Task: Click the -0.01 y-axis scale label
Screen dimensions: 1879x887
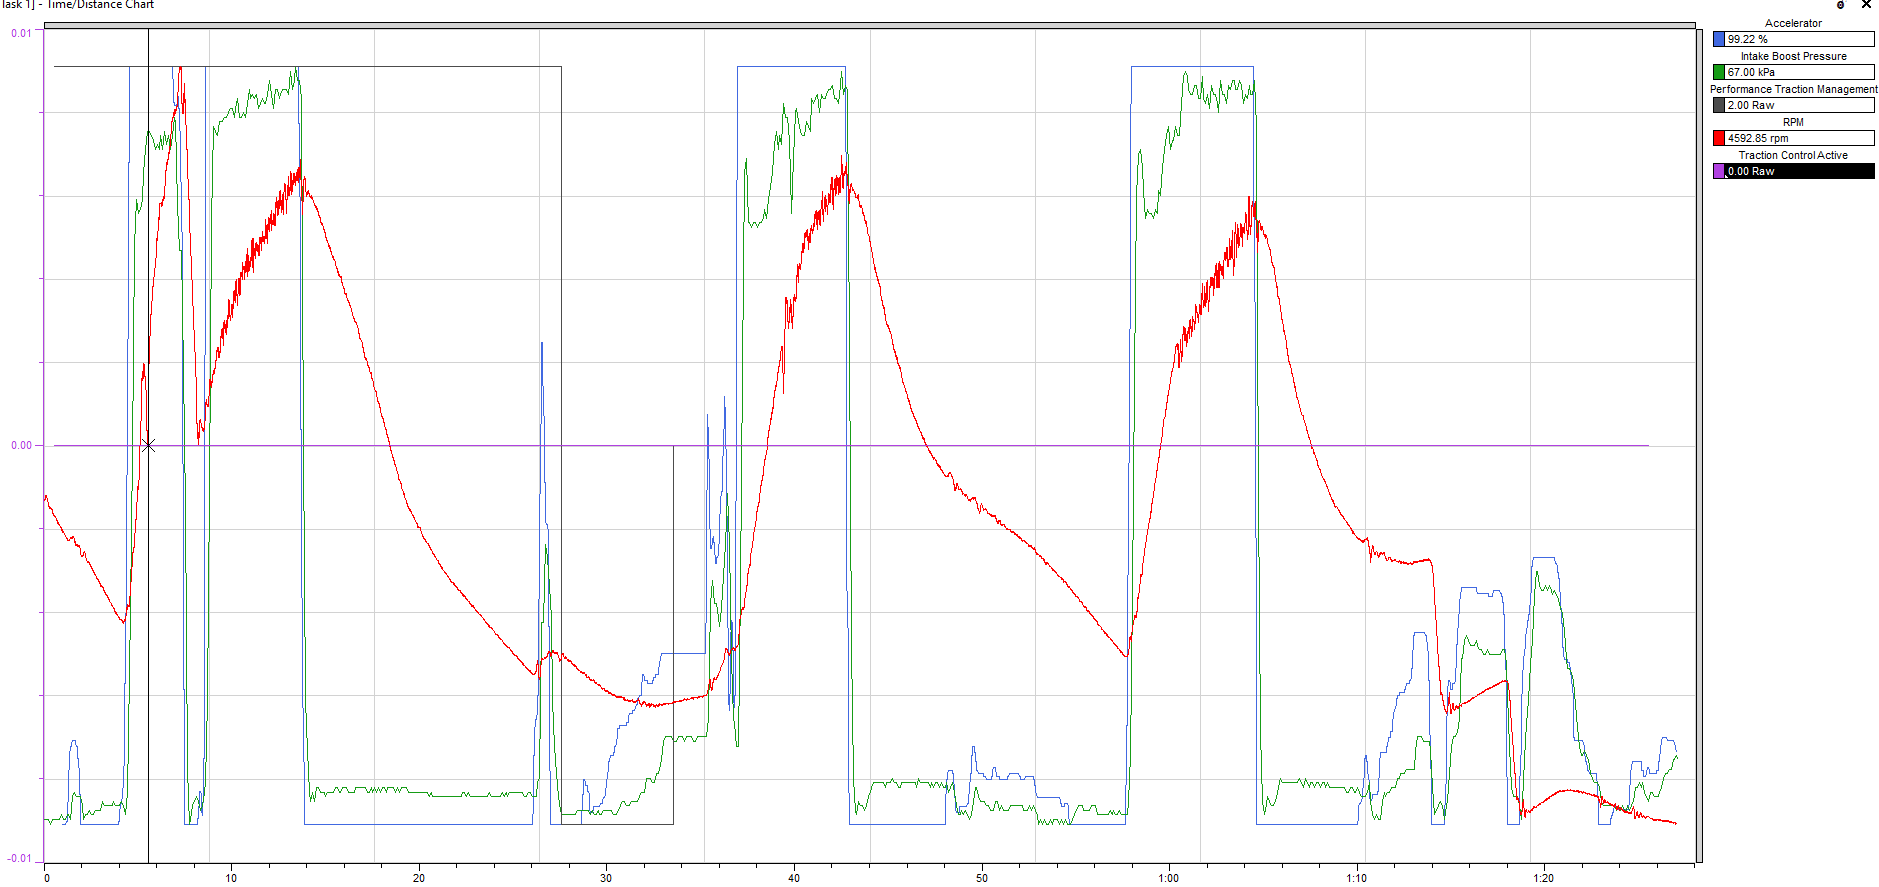Action: [x=19, y=858]
